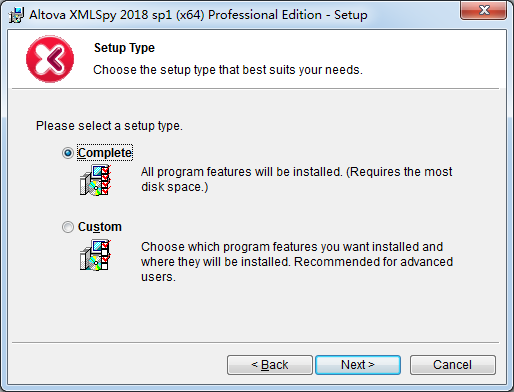This screenshot has width=514, height=392.
Task: Click the Altova XMLSpy 2018 title text
Action: click(x=198, y=15)
